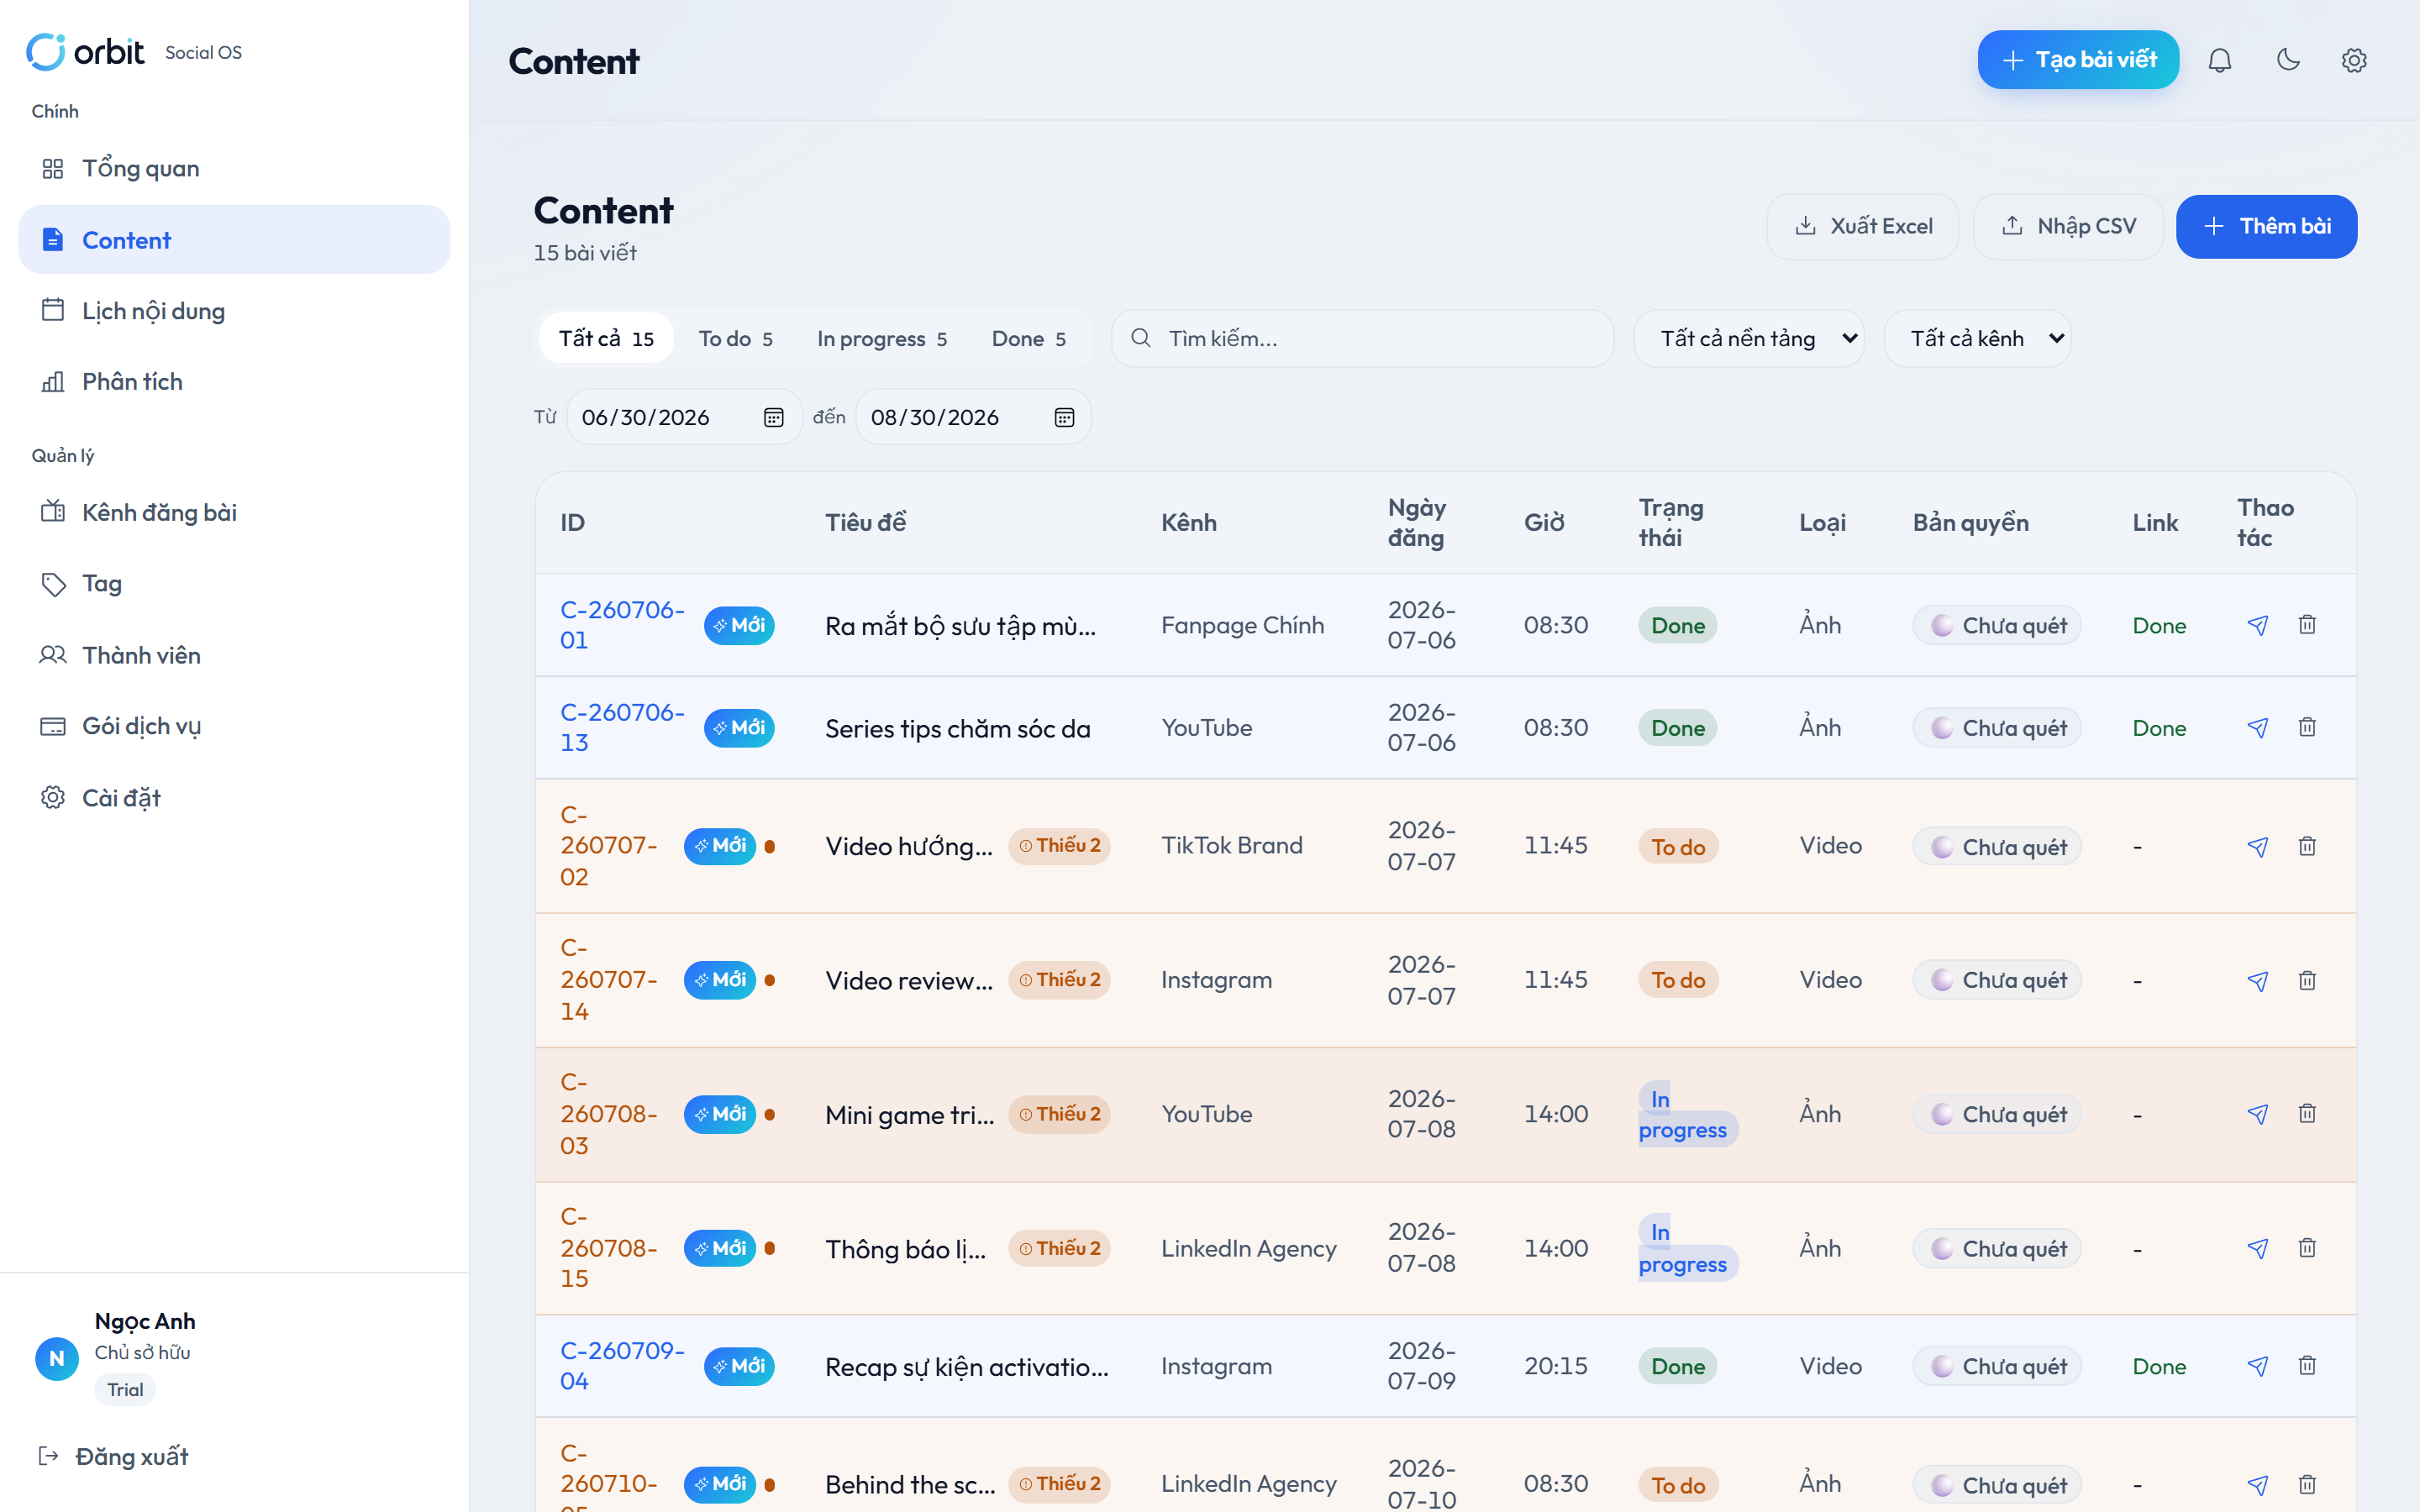This screenshot has width=2420, height=1512.
Task: Expand the Tất cả nền tảng dropdown
Action: tap(1749, 338)
